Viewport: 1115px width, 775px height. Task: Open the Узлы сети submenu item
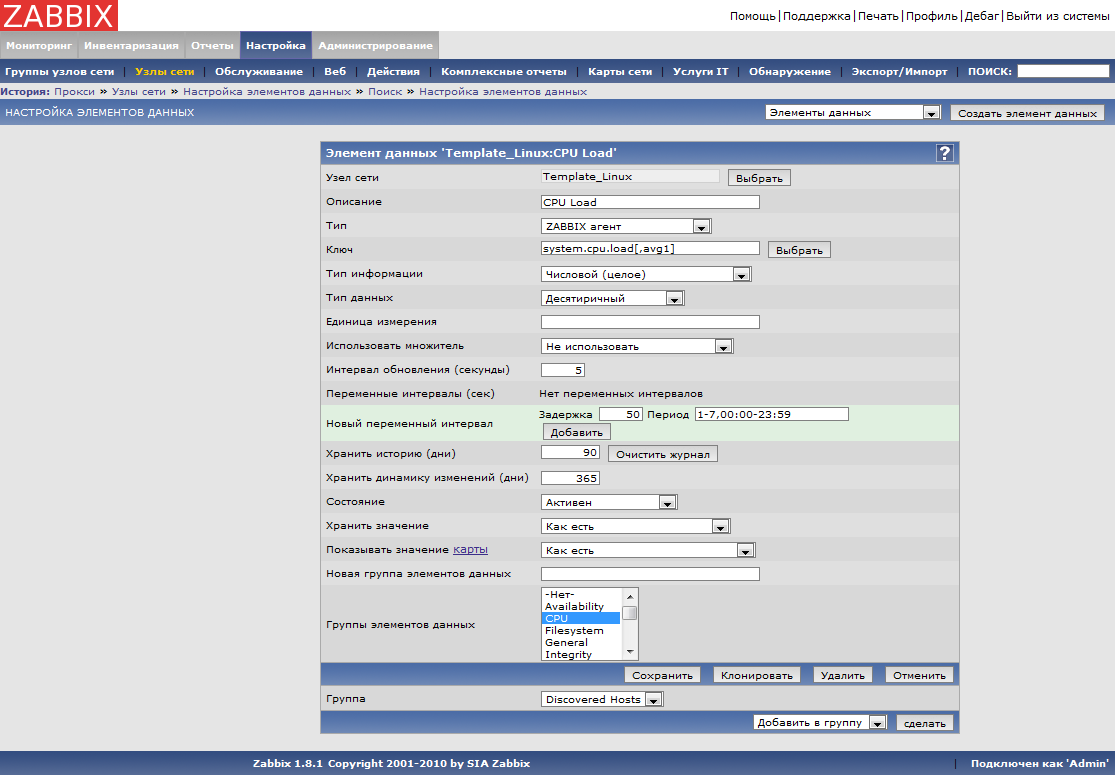pyautogui.click(x=164, y=72)
